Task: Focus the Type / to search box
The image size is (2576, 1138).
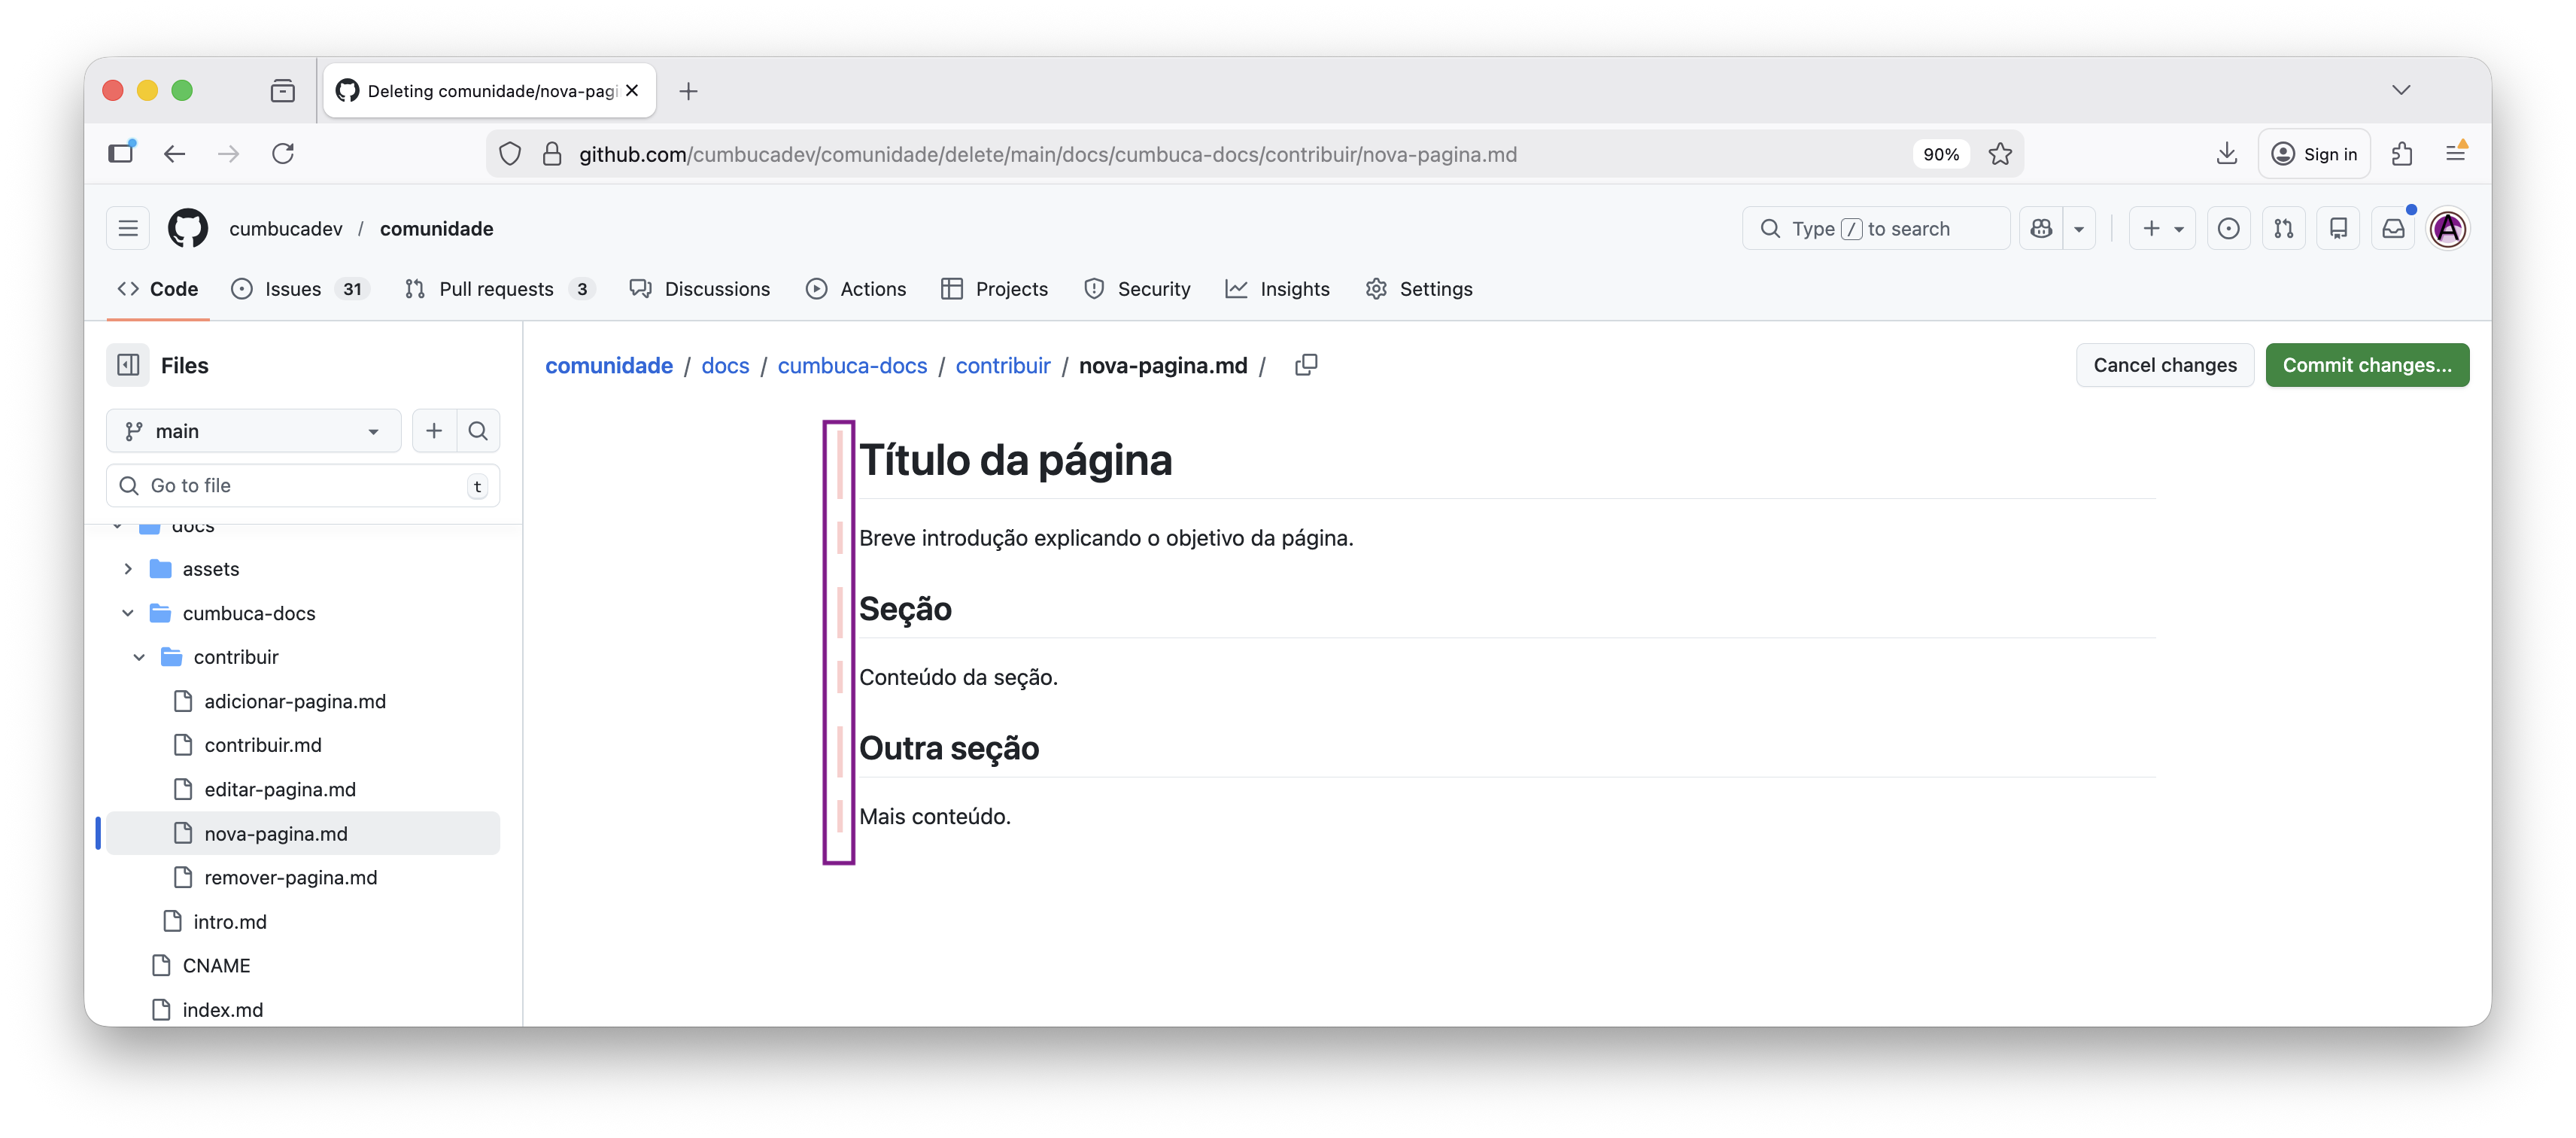Action: [1876, 228]
